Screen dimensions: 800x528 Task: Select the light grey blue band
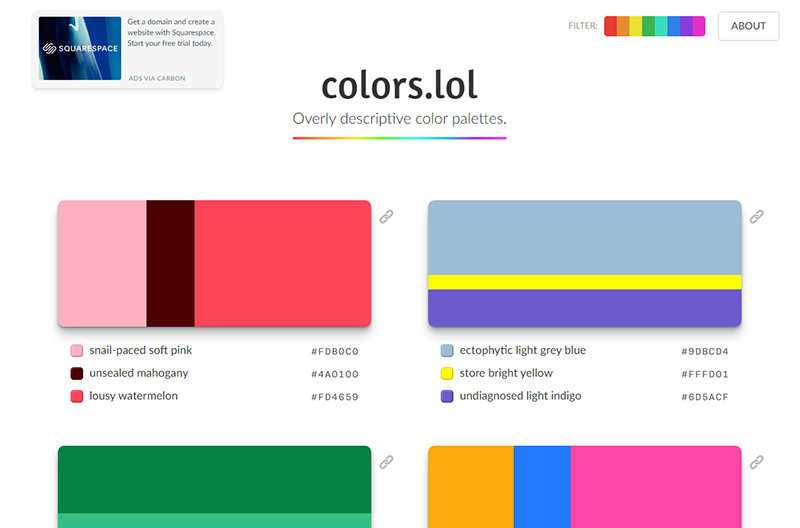585,238
